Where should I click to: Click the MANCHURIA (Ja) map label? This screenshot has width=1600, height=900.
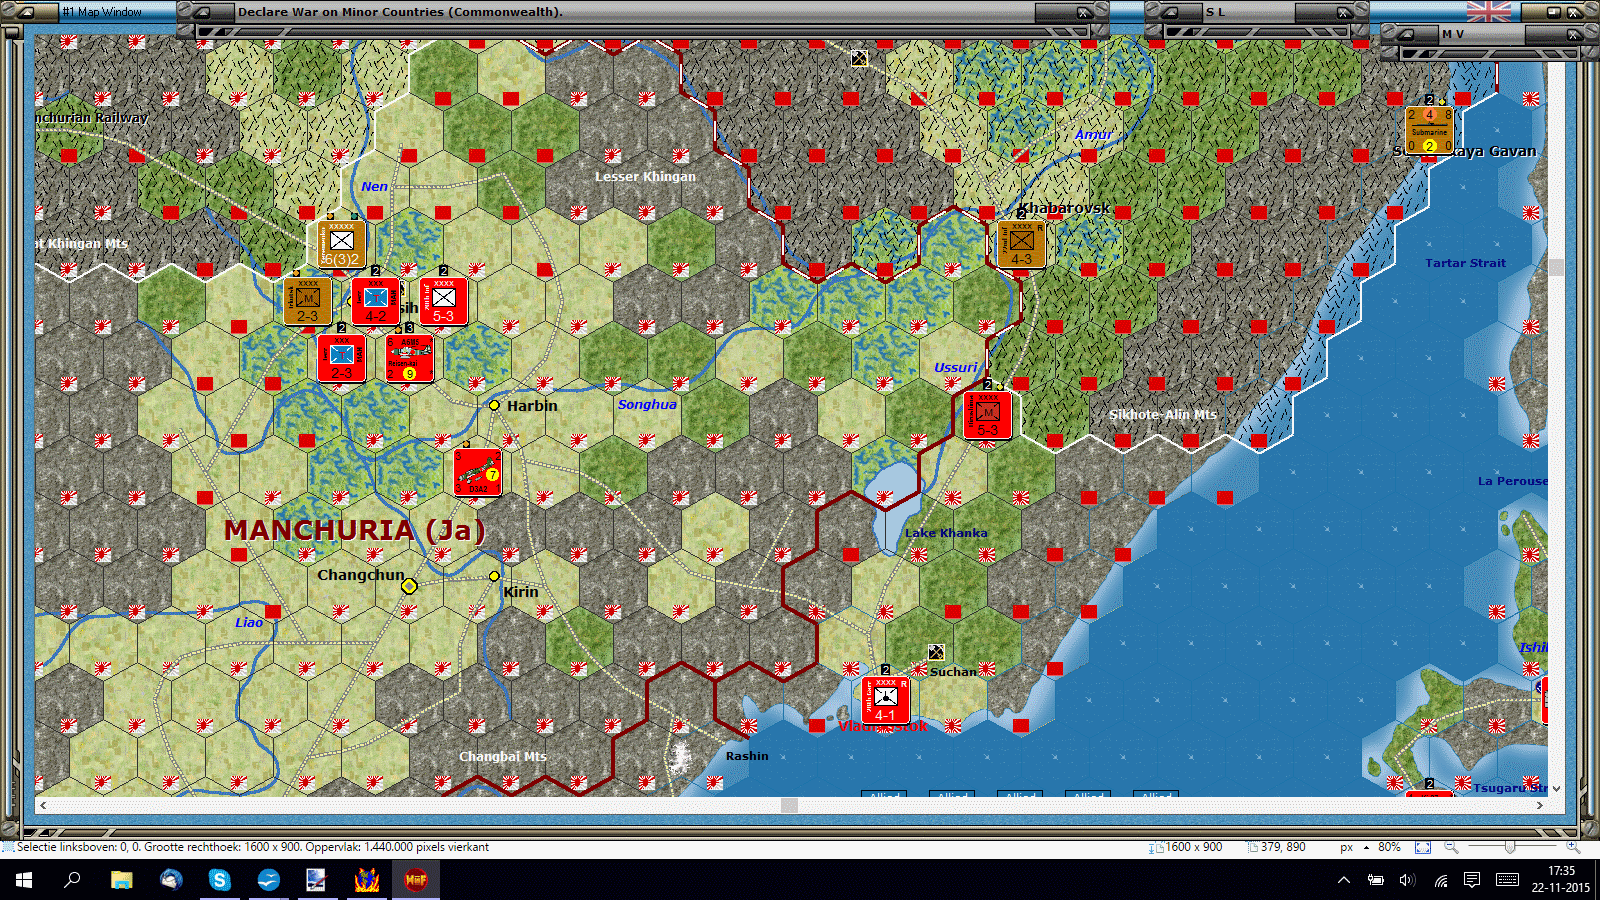coord(355,530)
